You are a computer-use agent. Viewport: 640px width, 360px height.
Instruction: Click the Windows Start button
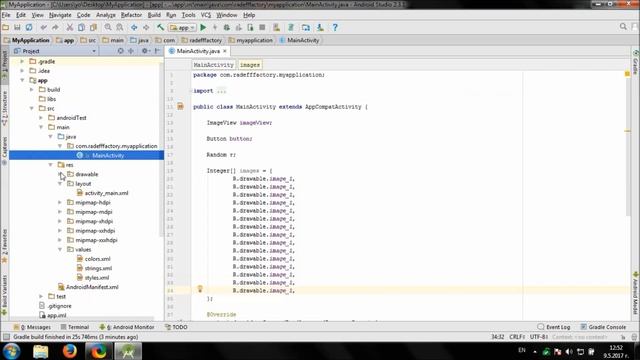pyautogui.click(x=11, y=351)
